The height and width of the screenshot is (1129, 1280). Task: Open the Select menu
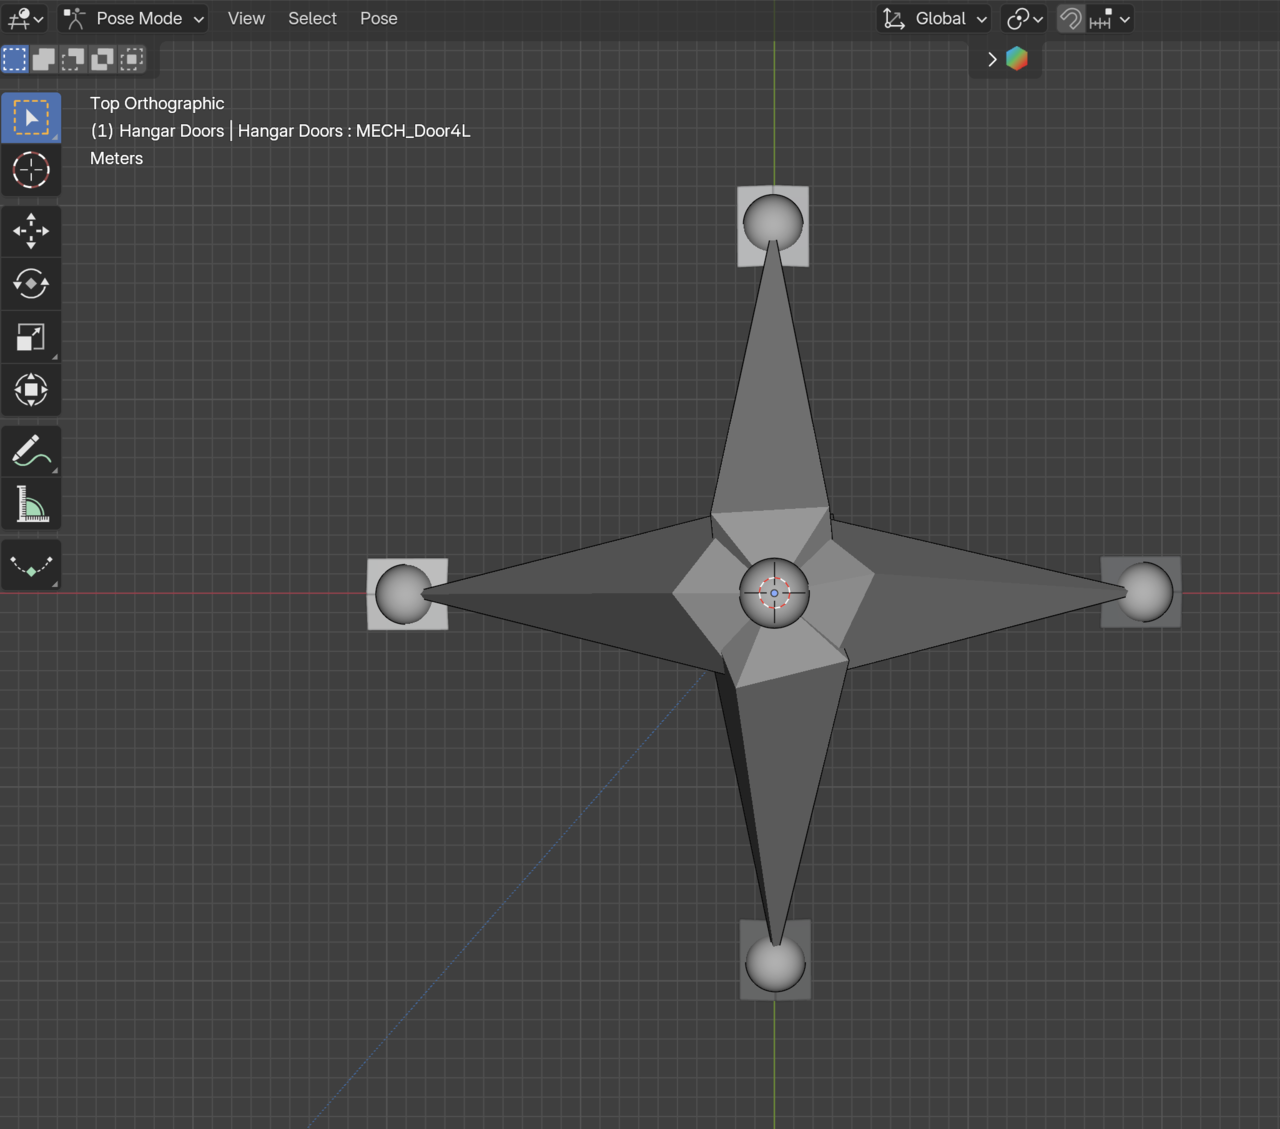click(312, 19)
